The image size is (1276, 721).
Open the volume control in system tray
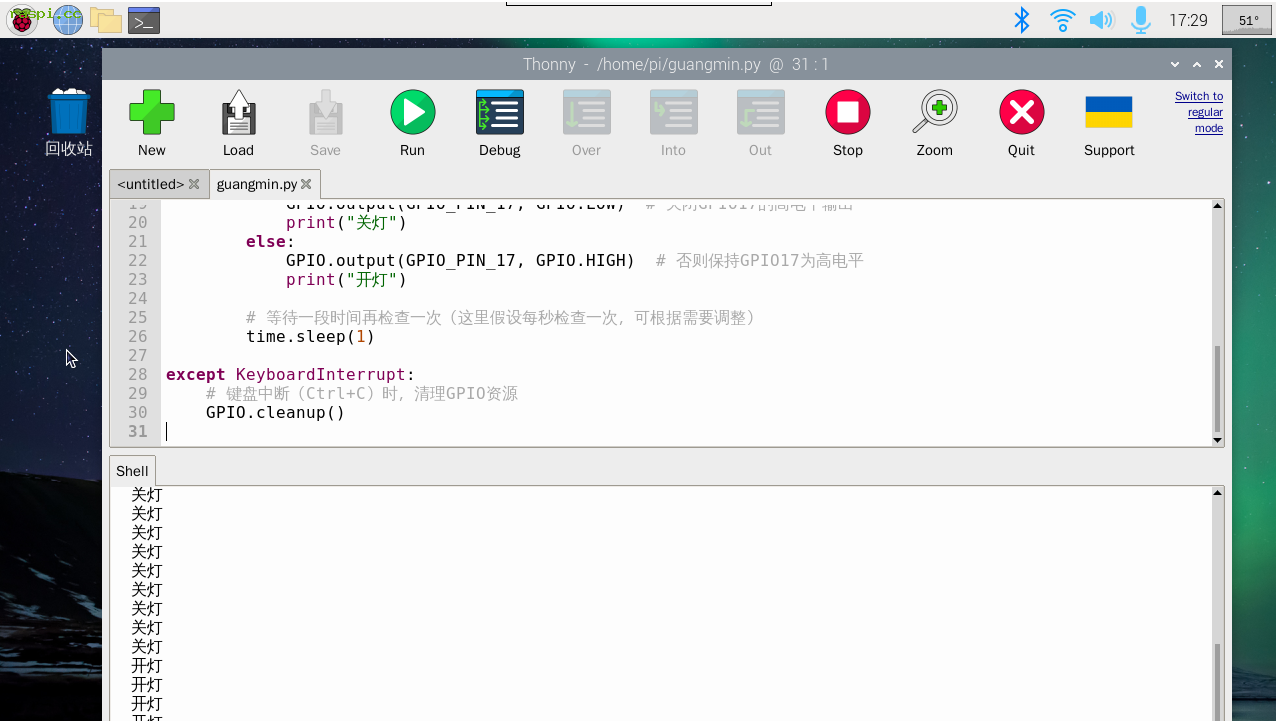tap(1101, 20)
